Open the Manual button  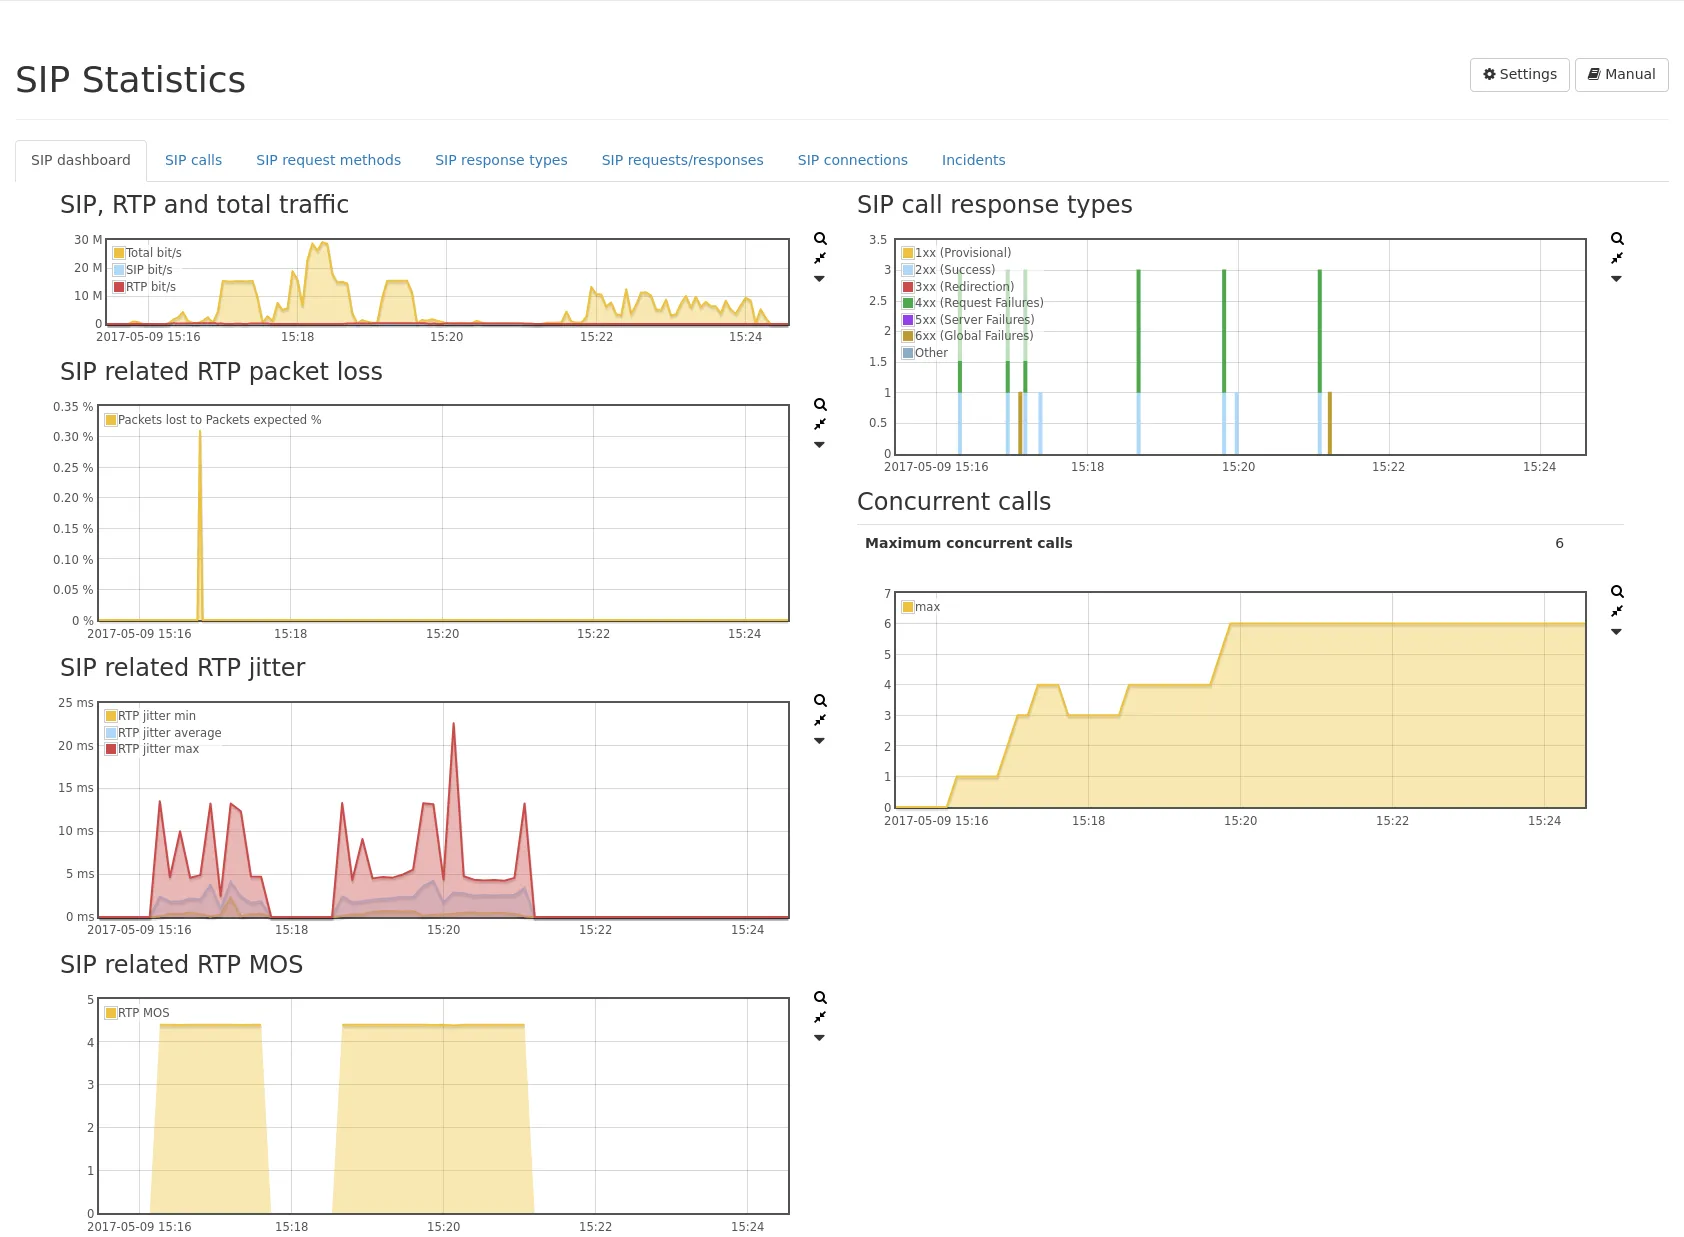tap(1621, 74)
